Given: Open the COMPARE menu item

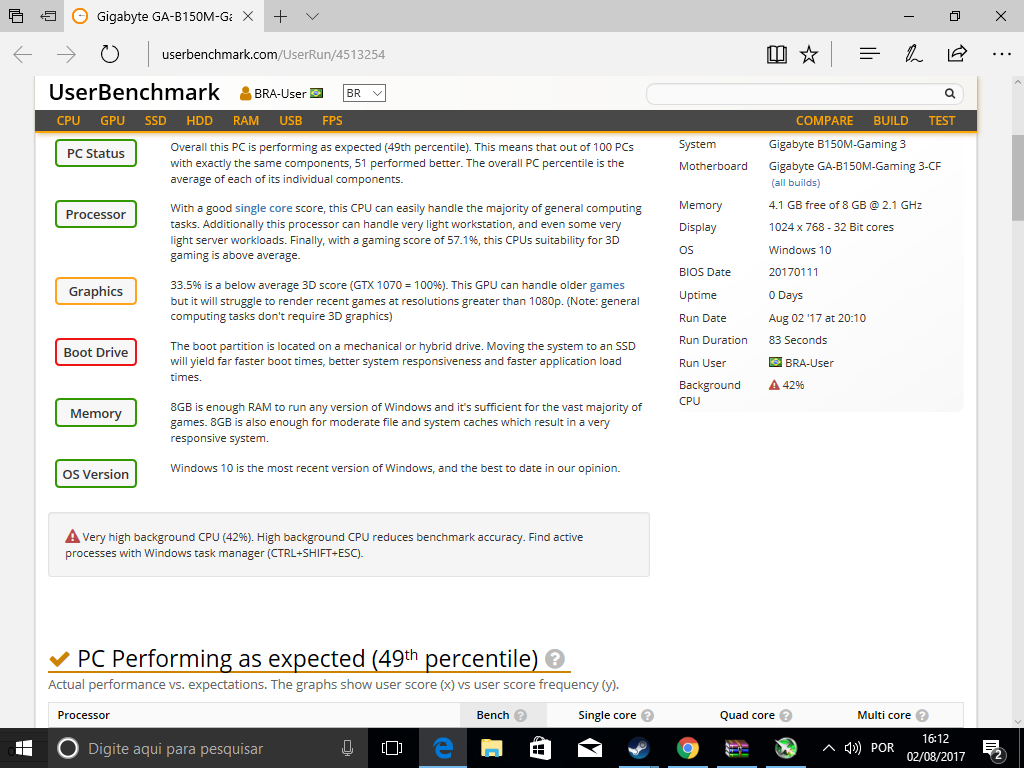Looking at the screenshot, I should (824, 121).
